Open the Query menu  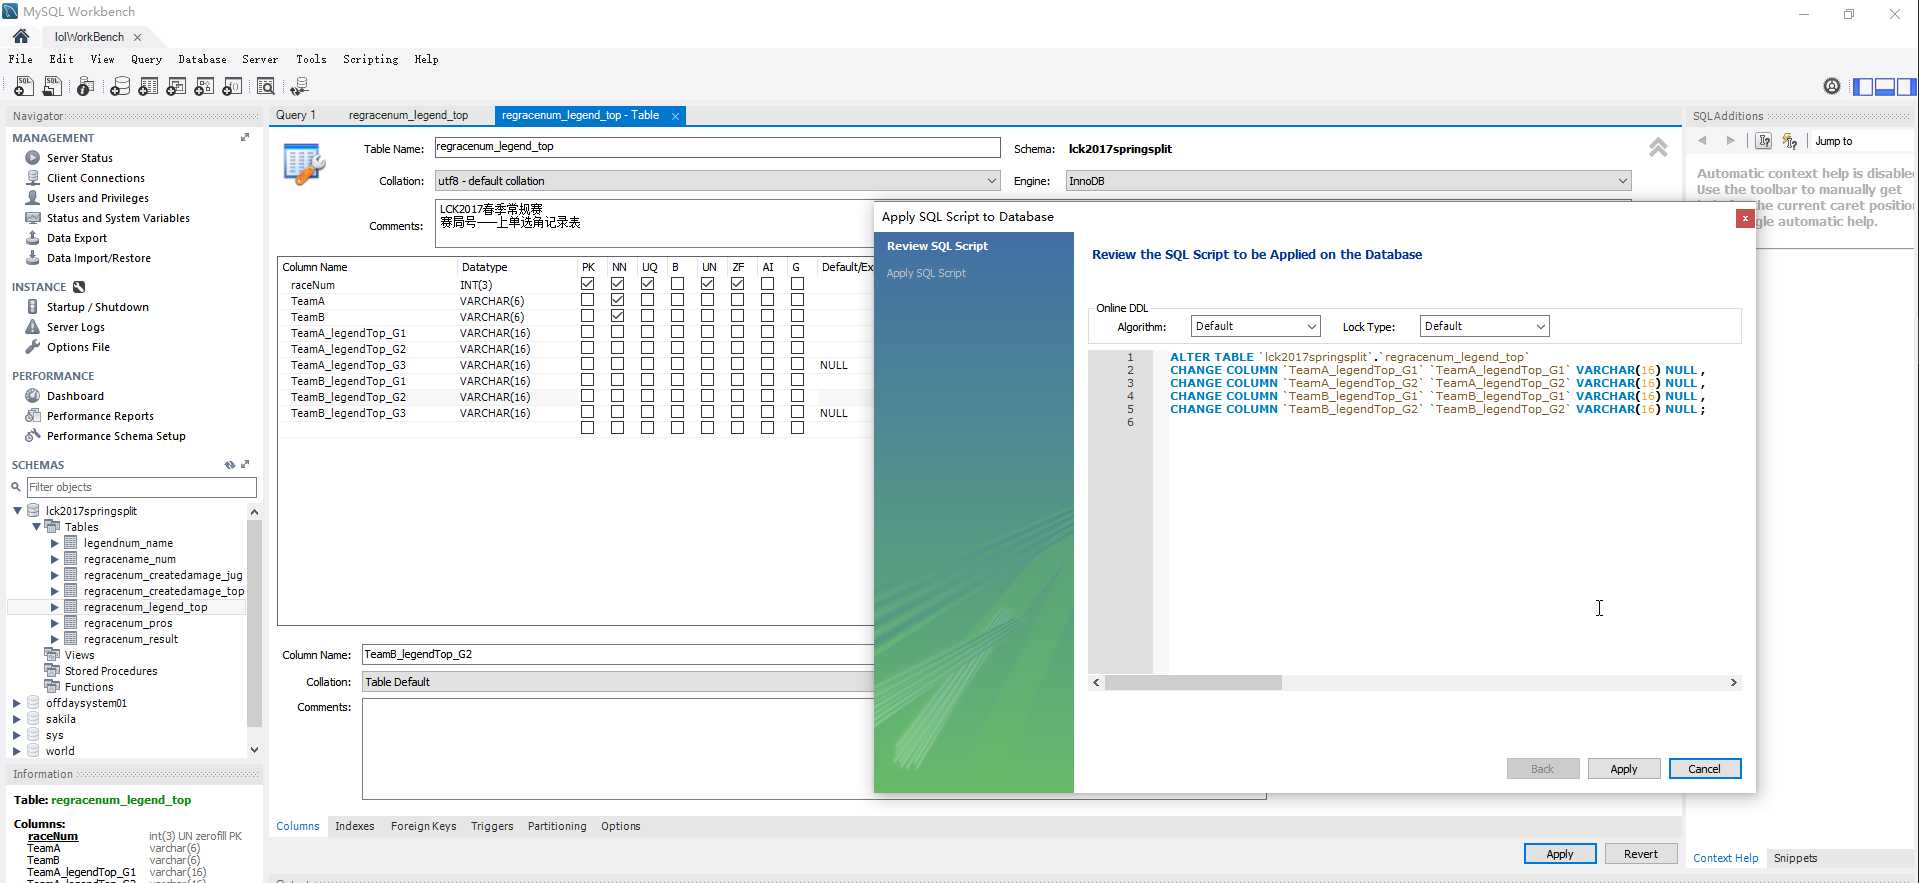pos(146,59)
